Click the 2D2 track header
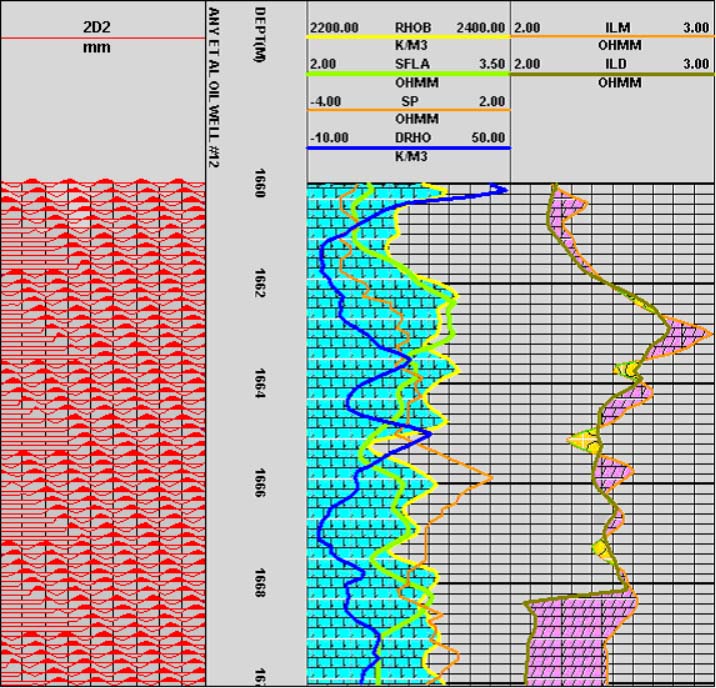The image size is (716, 688). point(102,27)
